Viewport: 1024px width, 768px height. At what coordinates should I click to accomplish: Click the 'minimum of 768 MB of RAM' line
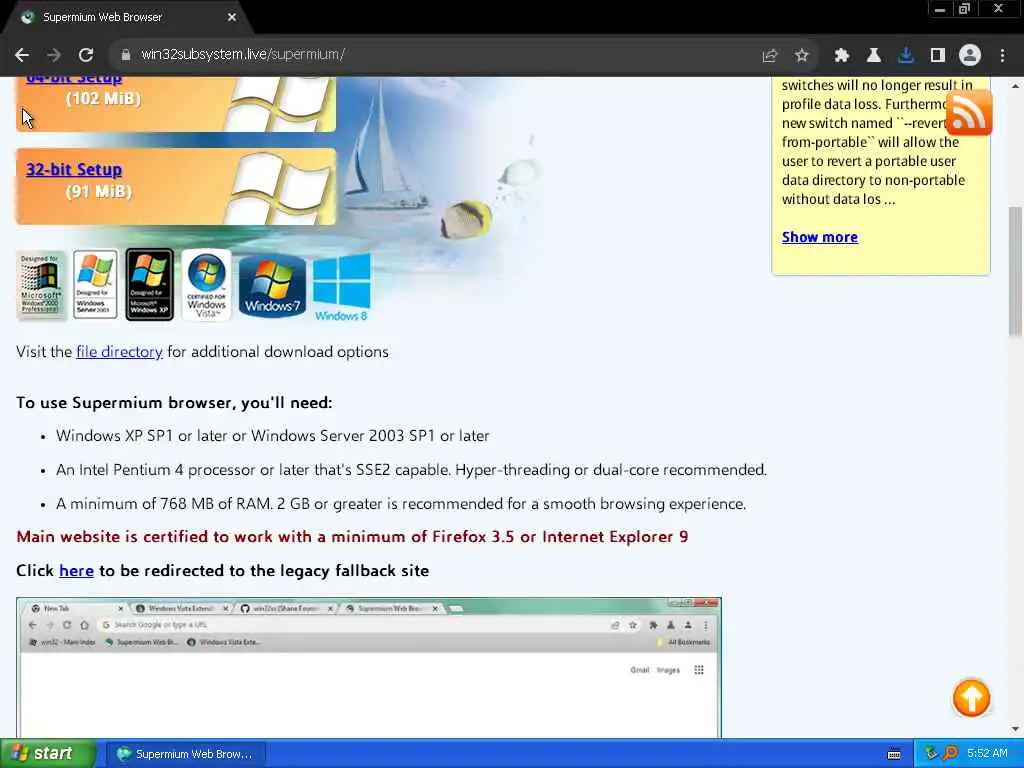401,504
